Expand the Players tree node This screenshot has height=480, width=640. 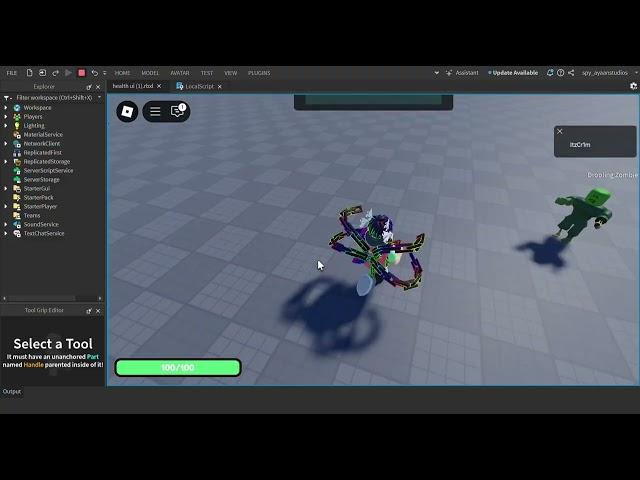click(6, 117)
